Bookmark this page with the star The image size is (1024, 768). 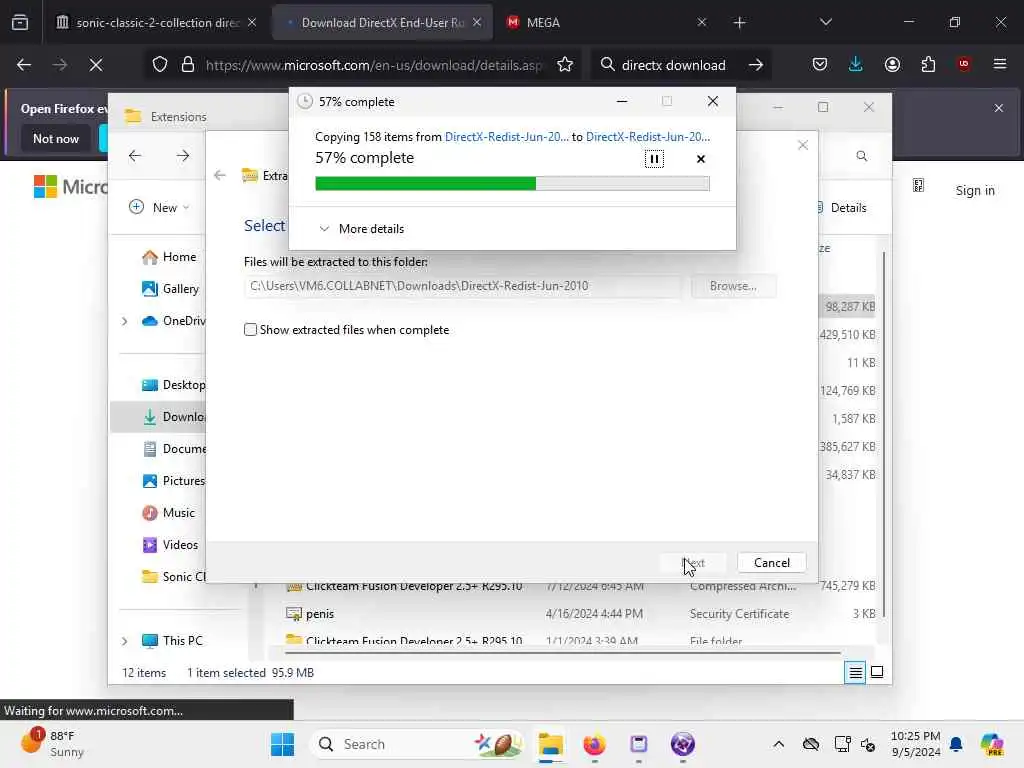(565, 65)
